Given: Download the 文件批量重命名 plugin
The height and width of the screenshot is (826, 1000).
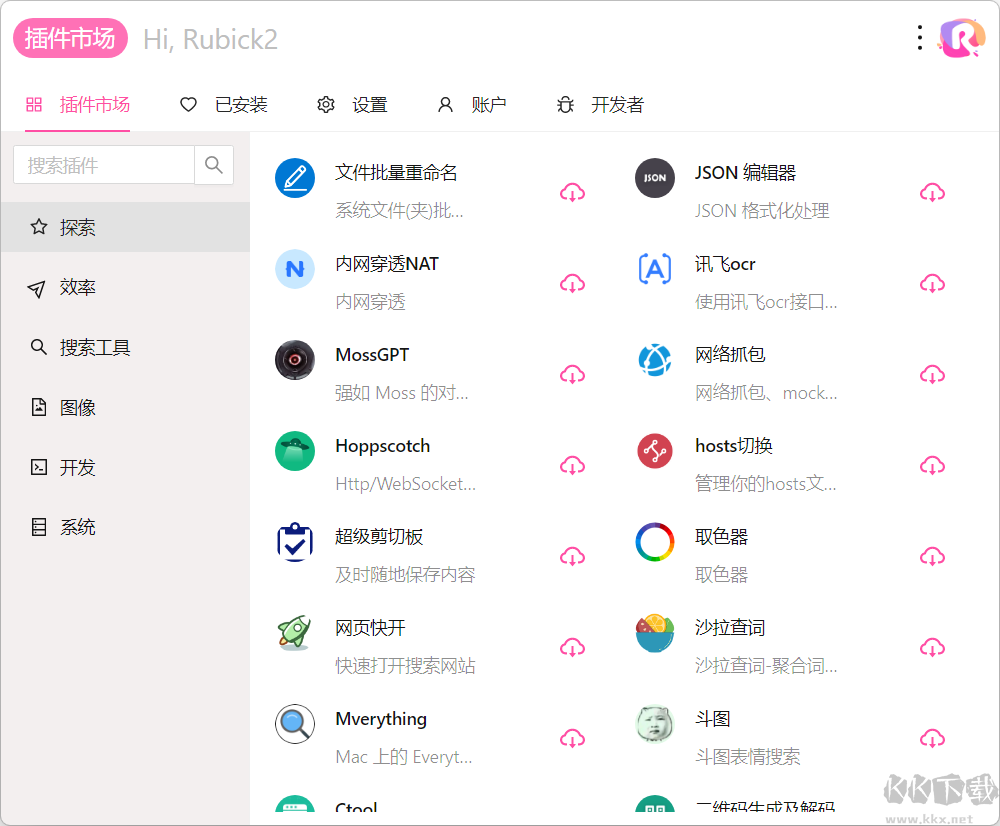Looking at the screenshot, I should [x=572, y=192].
